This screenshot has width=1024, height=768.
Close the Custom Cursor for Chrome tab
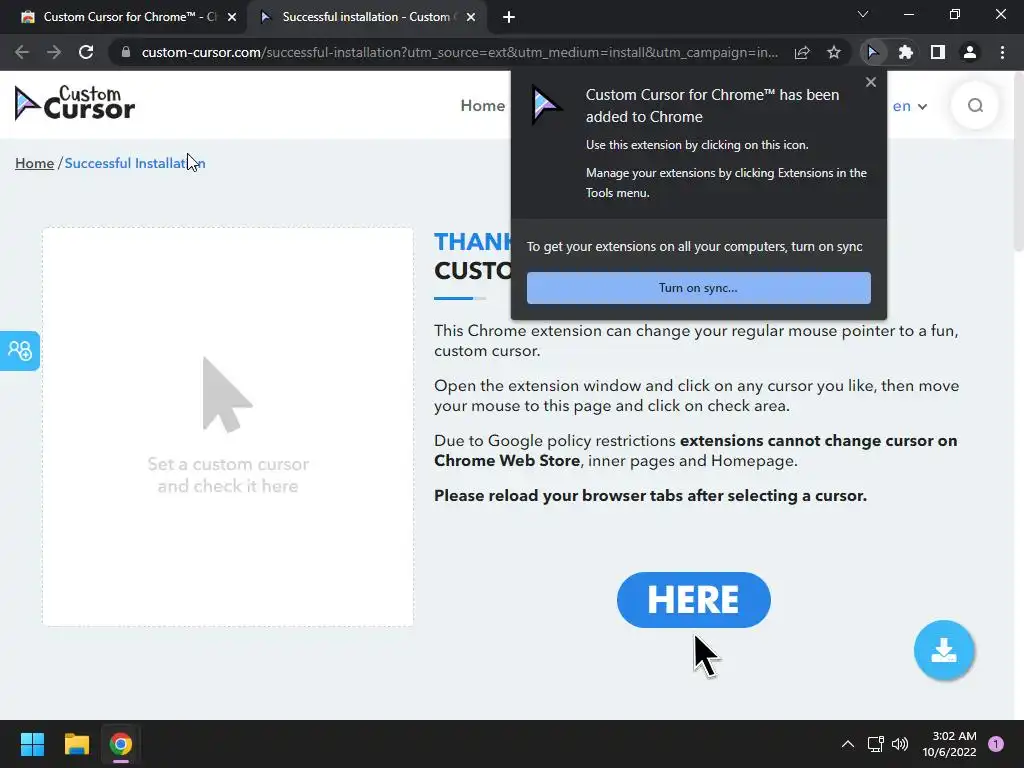(232, 17)
